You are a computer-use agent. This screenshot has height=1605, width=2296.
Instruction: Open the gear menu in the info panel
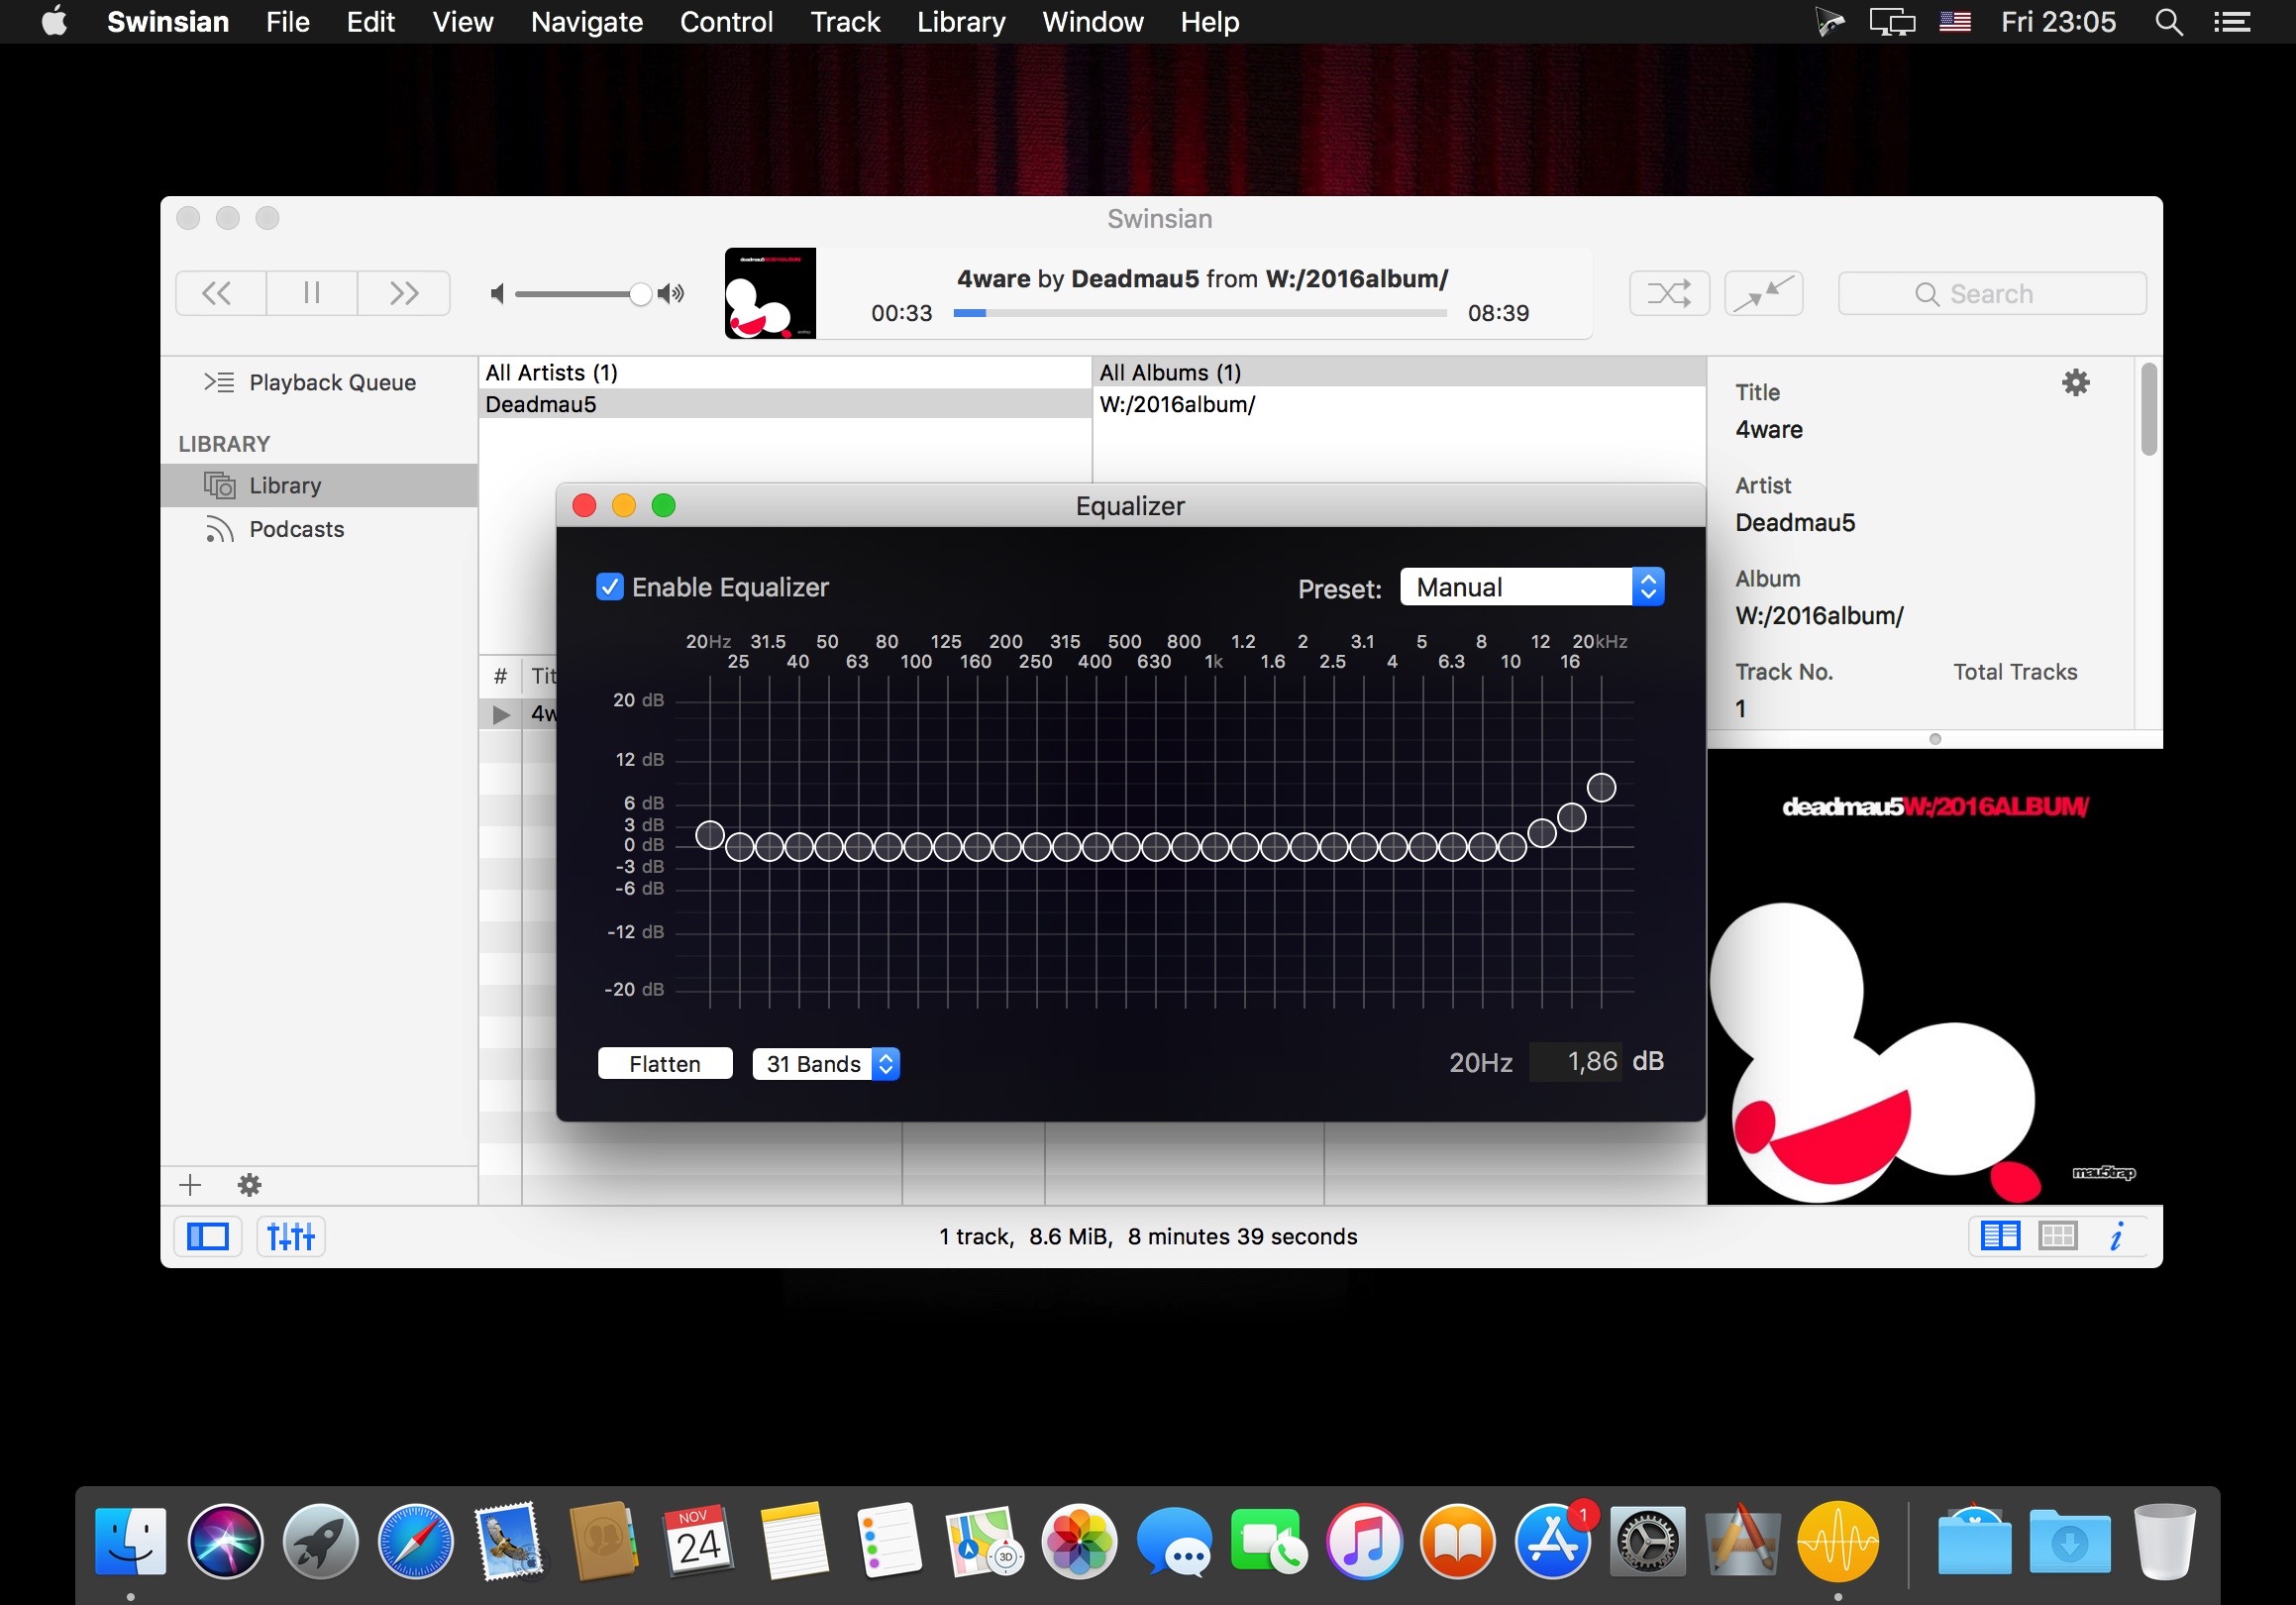pyautogui.click(x=2075, y=382)
